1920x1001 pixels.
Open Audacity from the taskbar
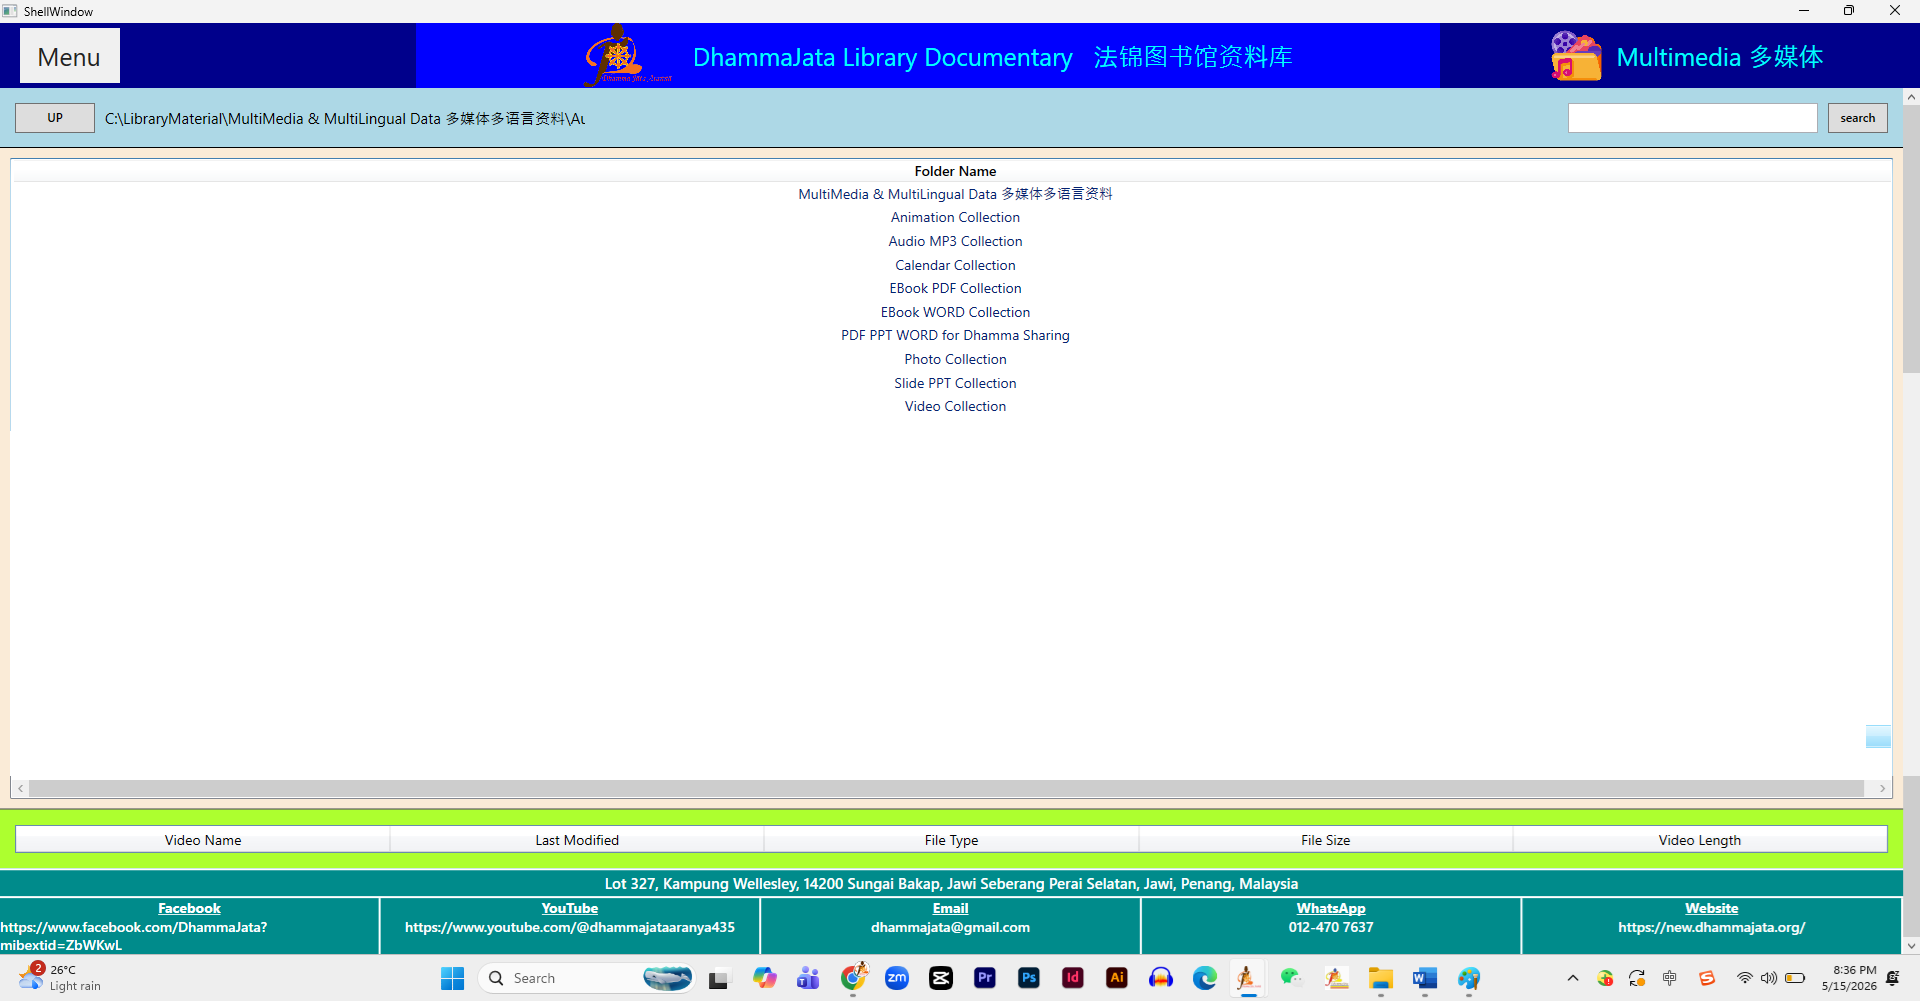pyautogui.click(x=1161, y=978)
